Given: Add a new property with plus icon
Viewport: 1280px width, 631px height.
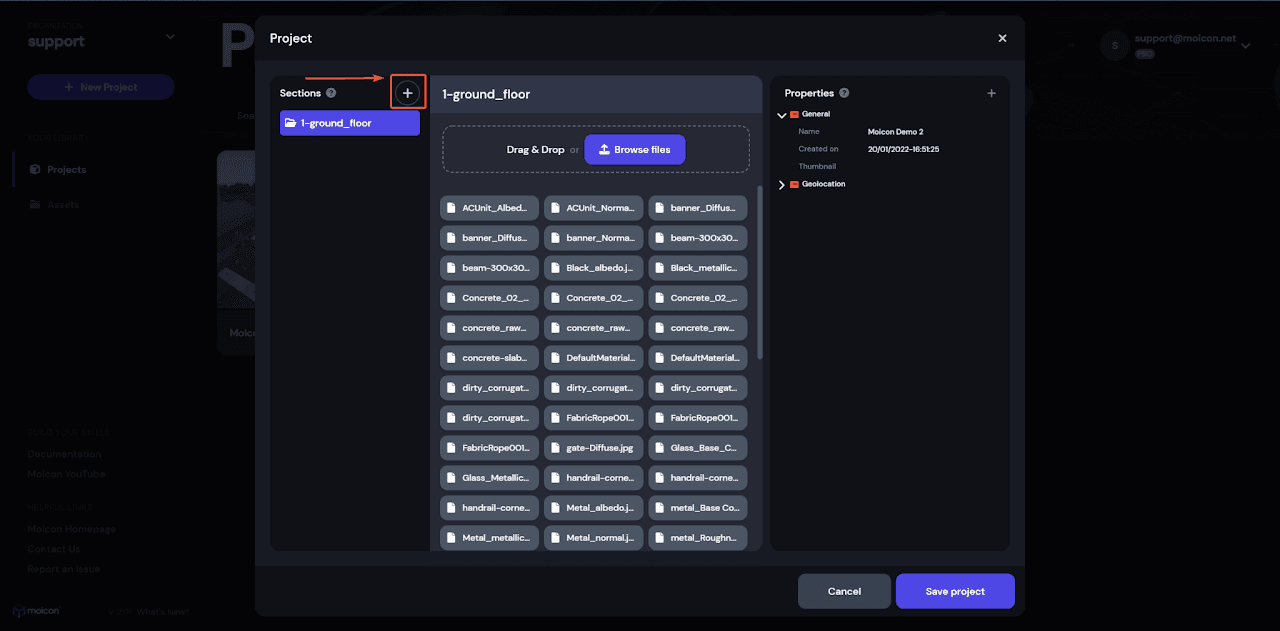Looking at the screenshot, I should click(x=991, y=93).
